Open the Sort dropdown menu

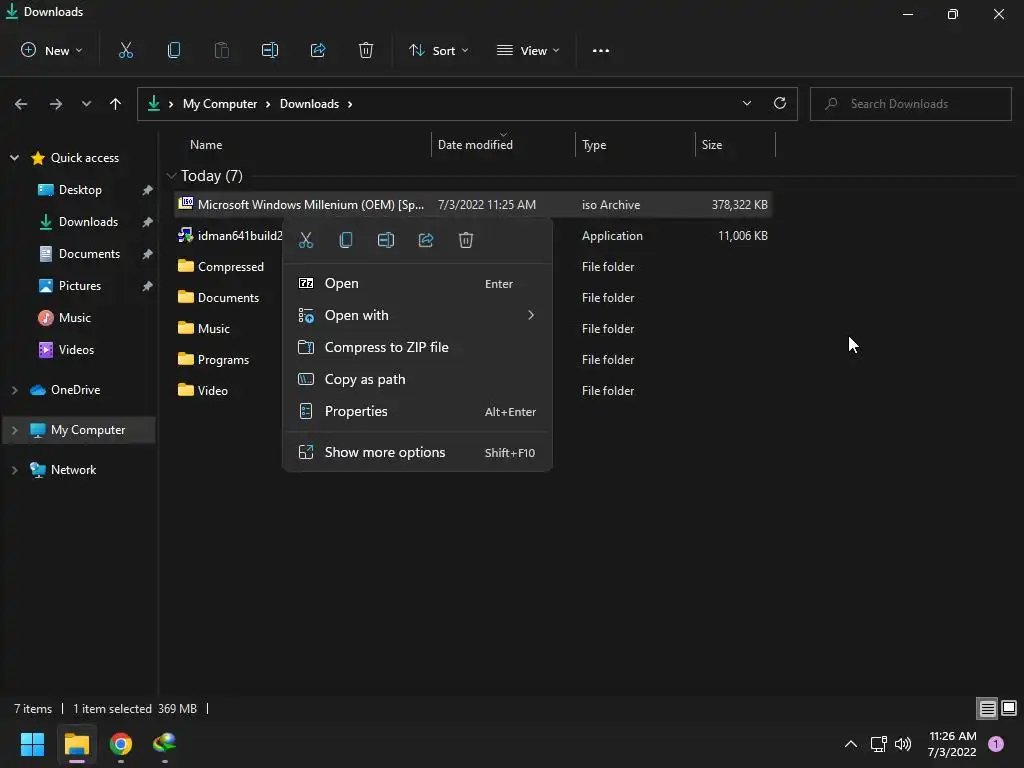439,50
